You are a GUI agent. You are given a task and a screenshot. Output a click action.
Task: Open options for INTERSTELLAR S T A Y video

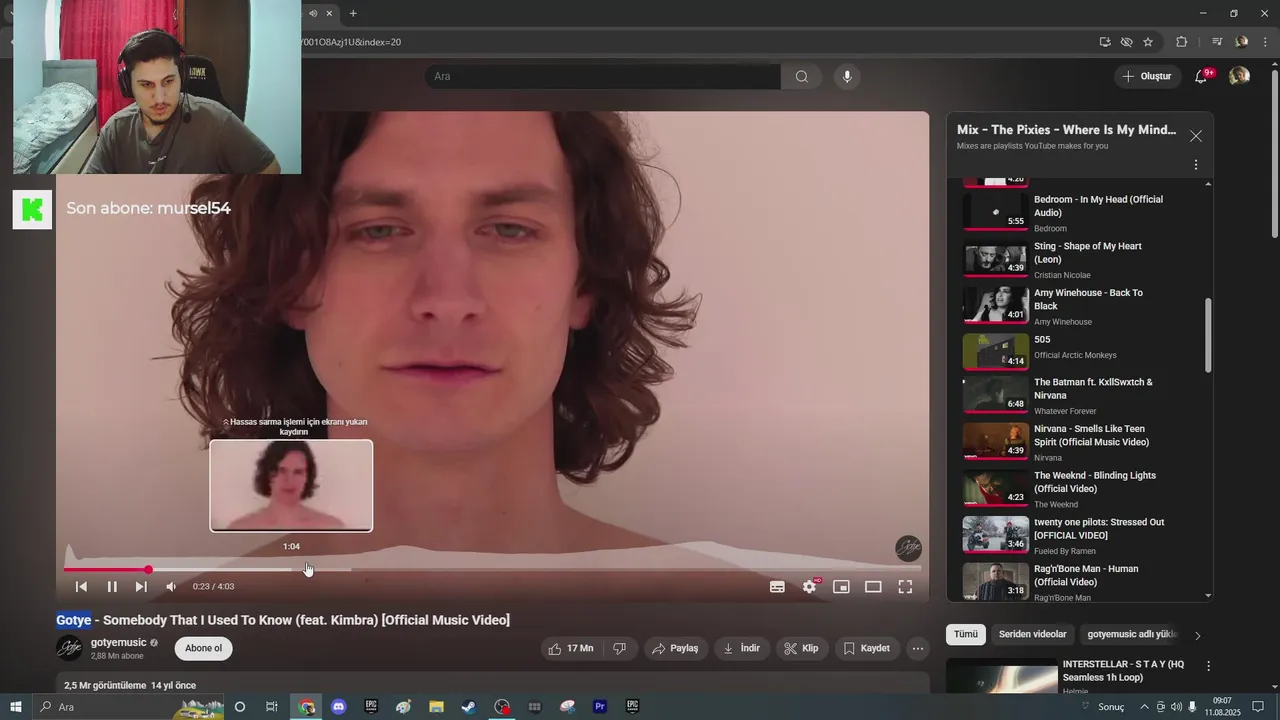pyautogui.click(x=1208, y=666)
